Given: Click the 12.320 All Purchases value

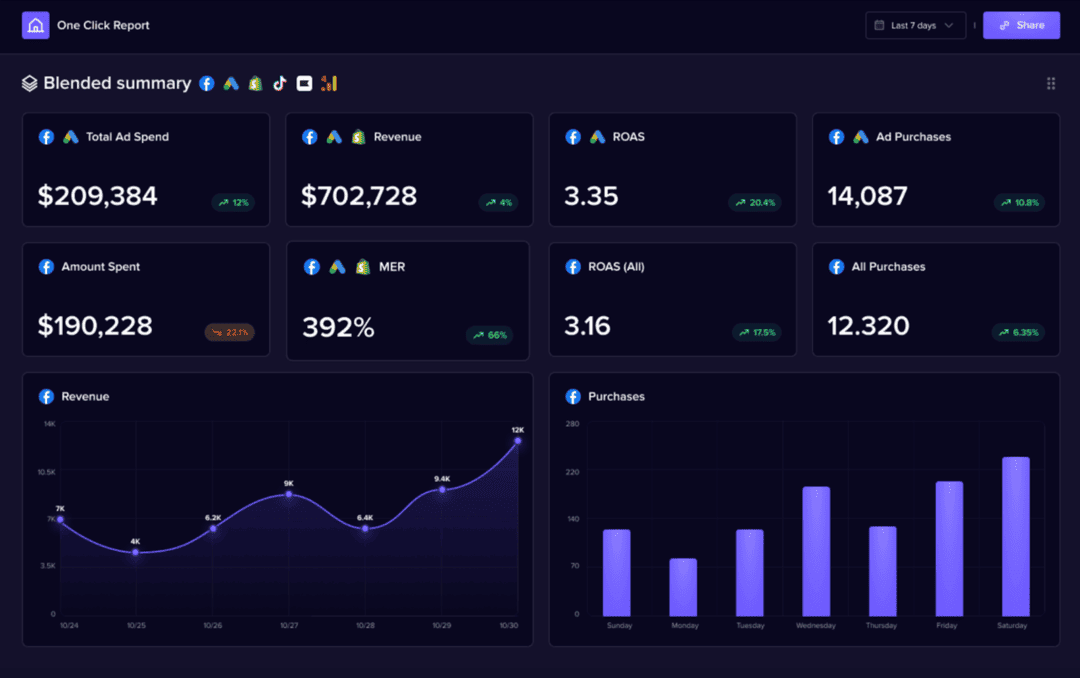Looking at the screenshot, I should pos(869,325).
